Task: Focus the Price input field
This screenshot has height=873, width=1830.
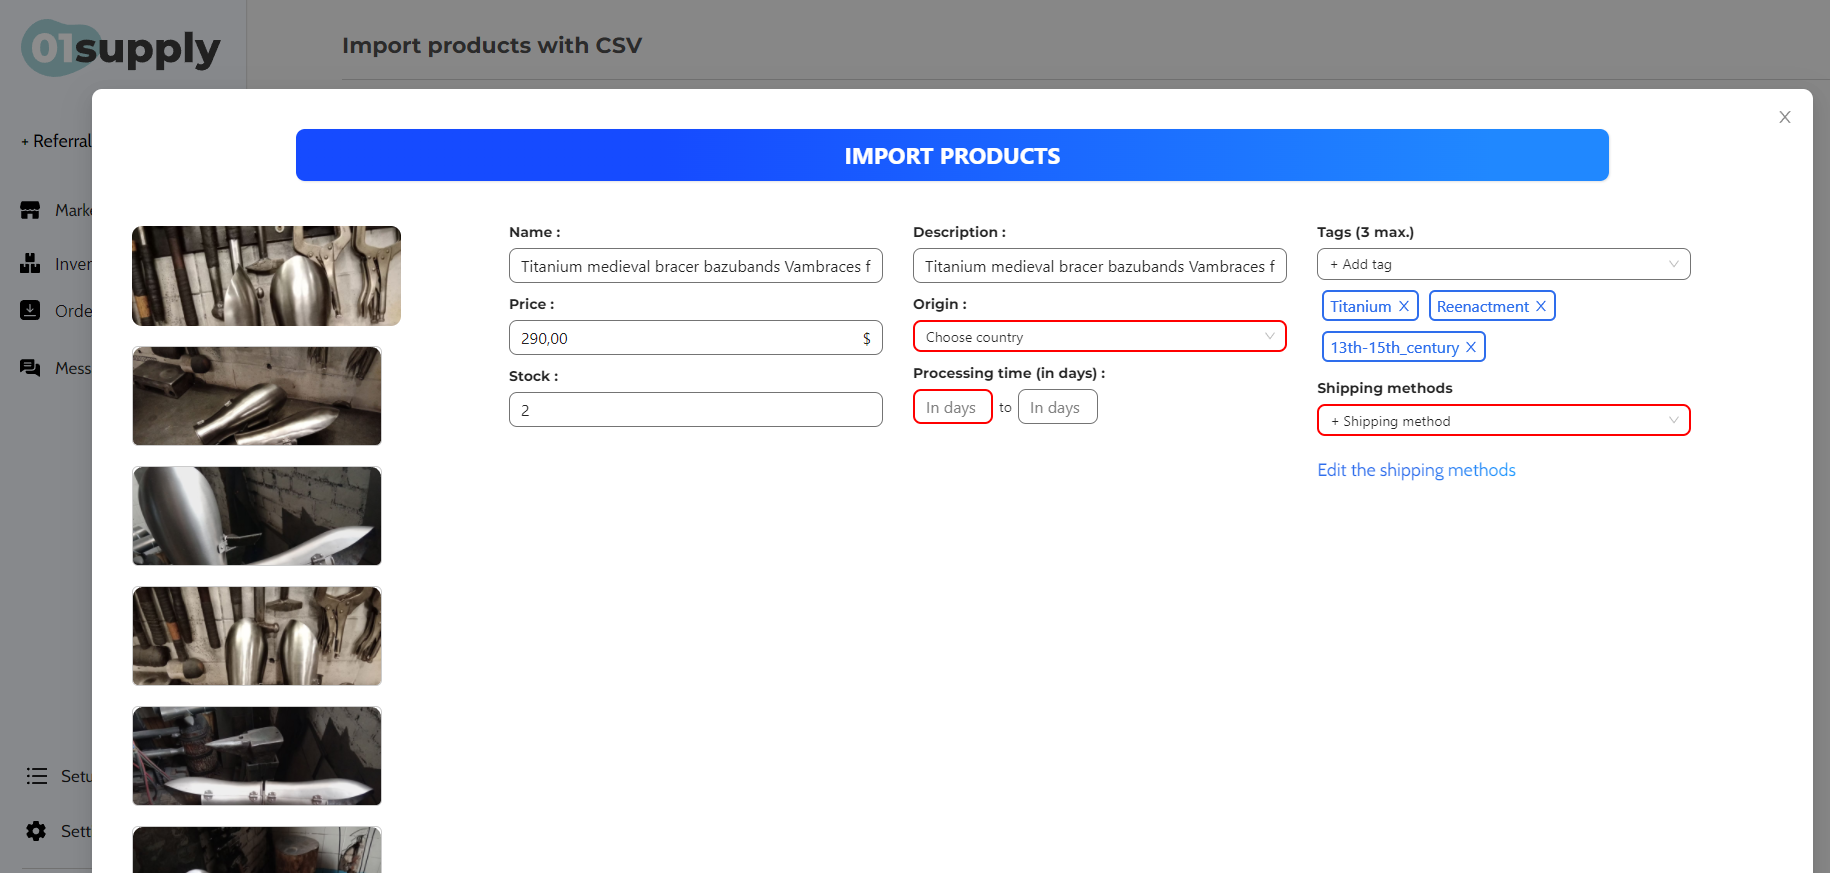Action: [x=695, y=338]
